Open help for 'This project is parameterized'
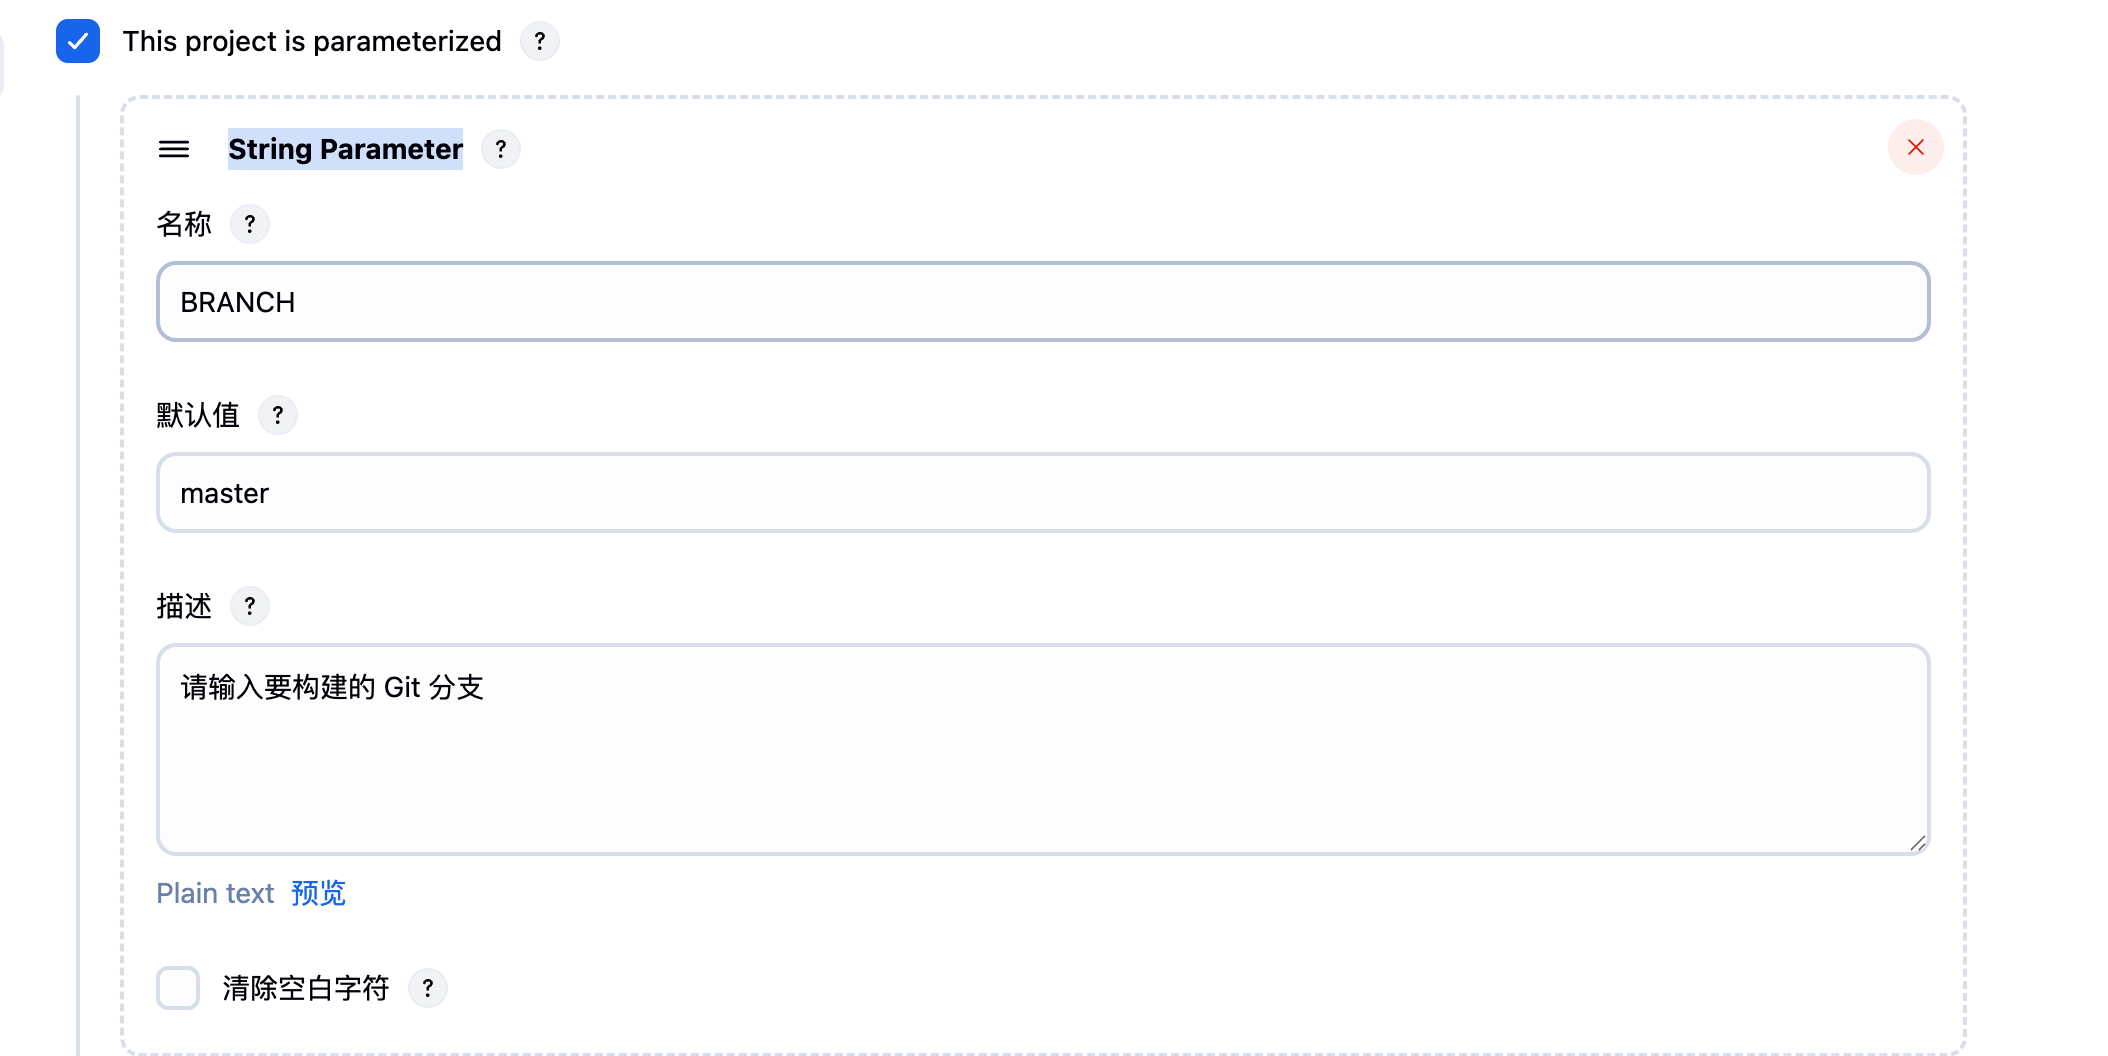Image resolution: width=2108 pixels, height=1056 pixels. (x=540, y=41)
